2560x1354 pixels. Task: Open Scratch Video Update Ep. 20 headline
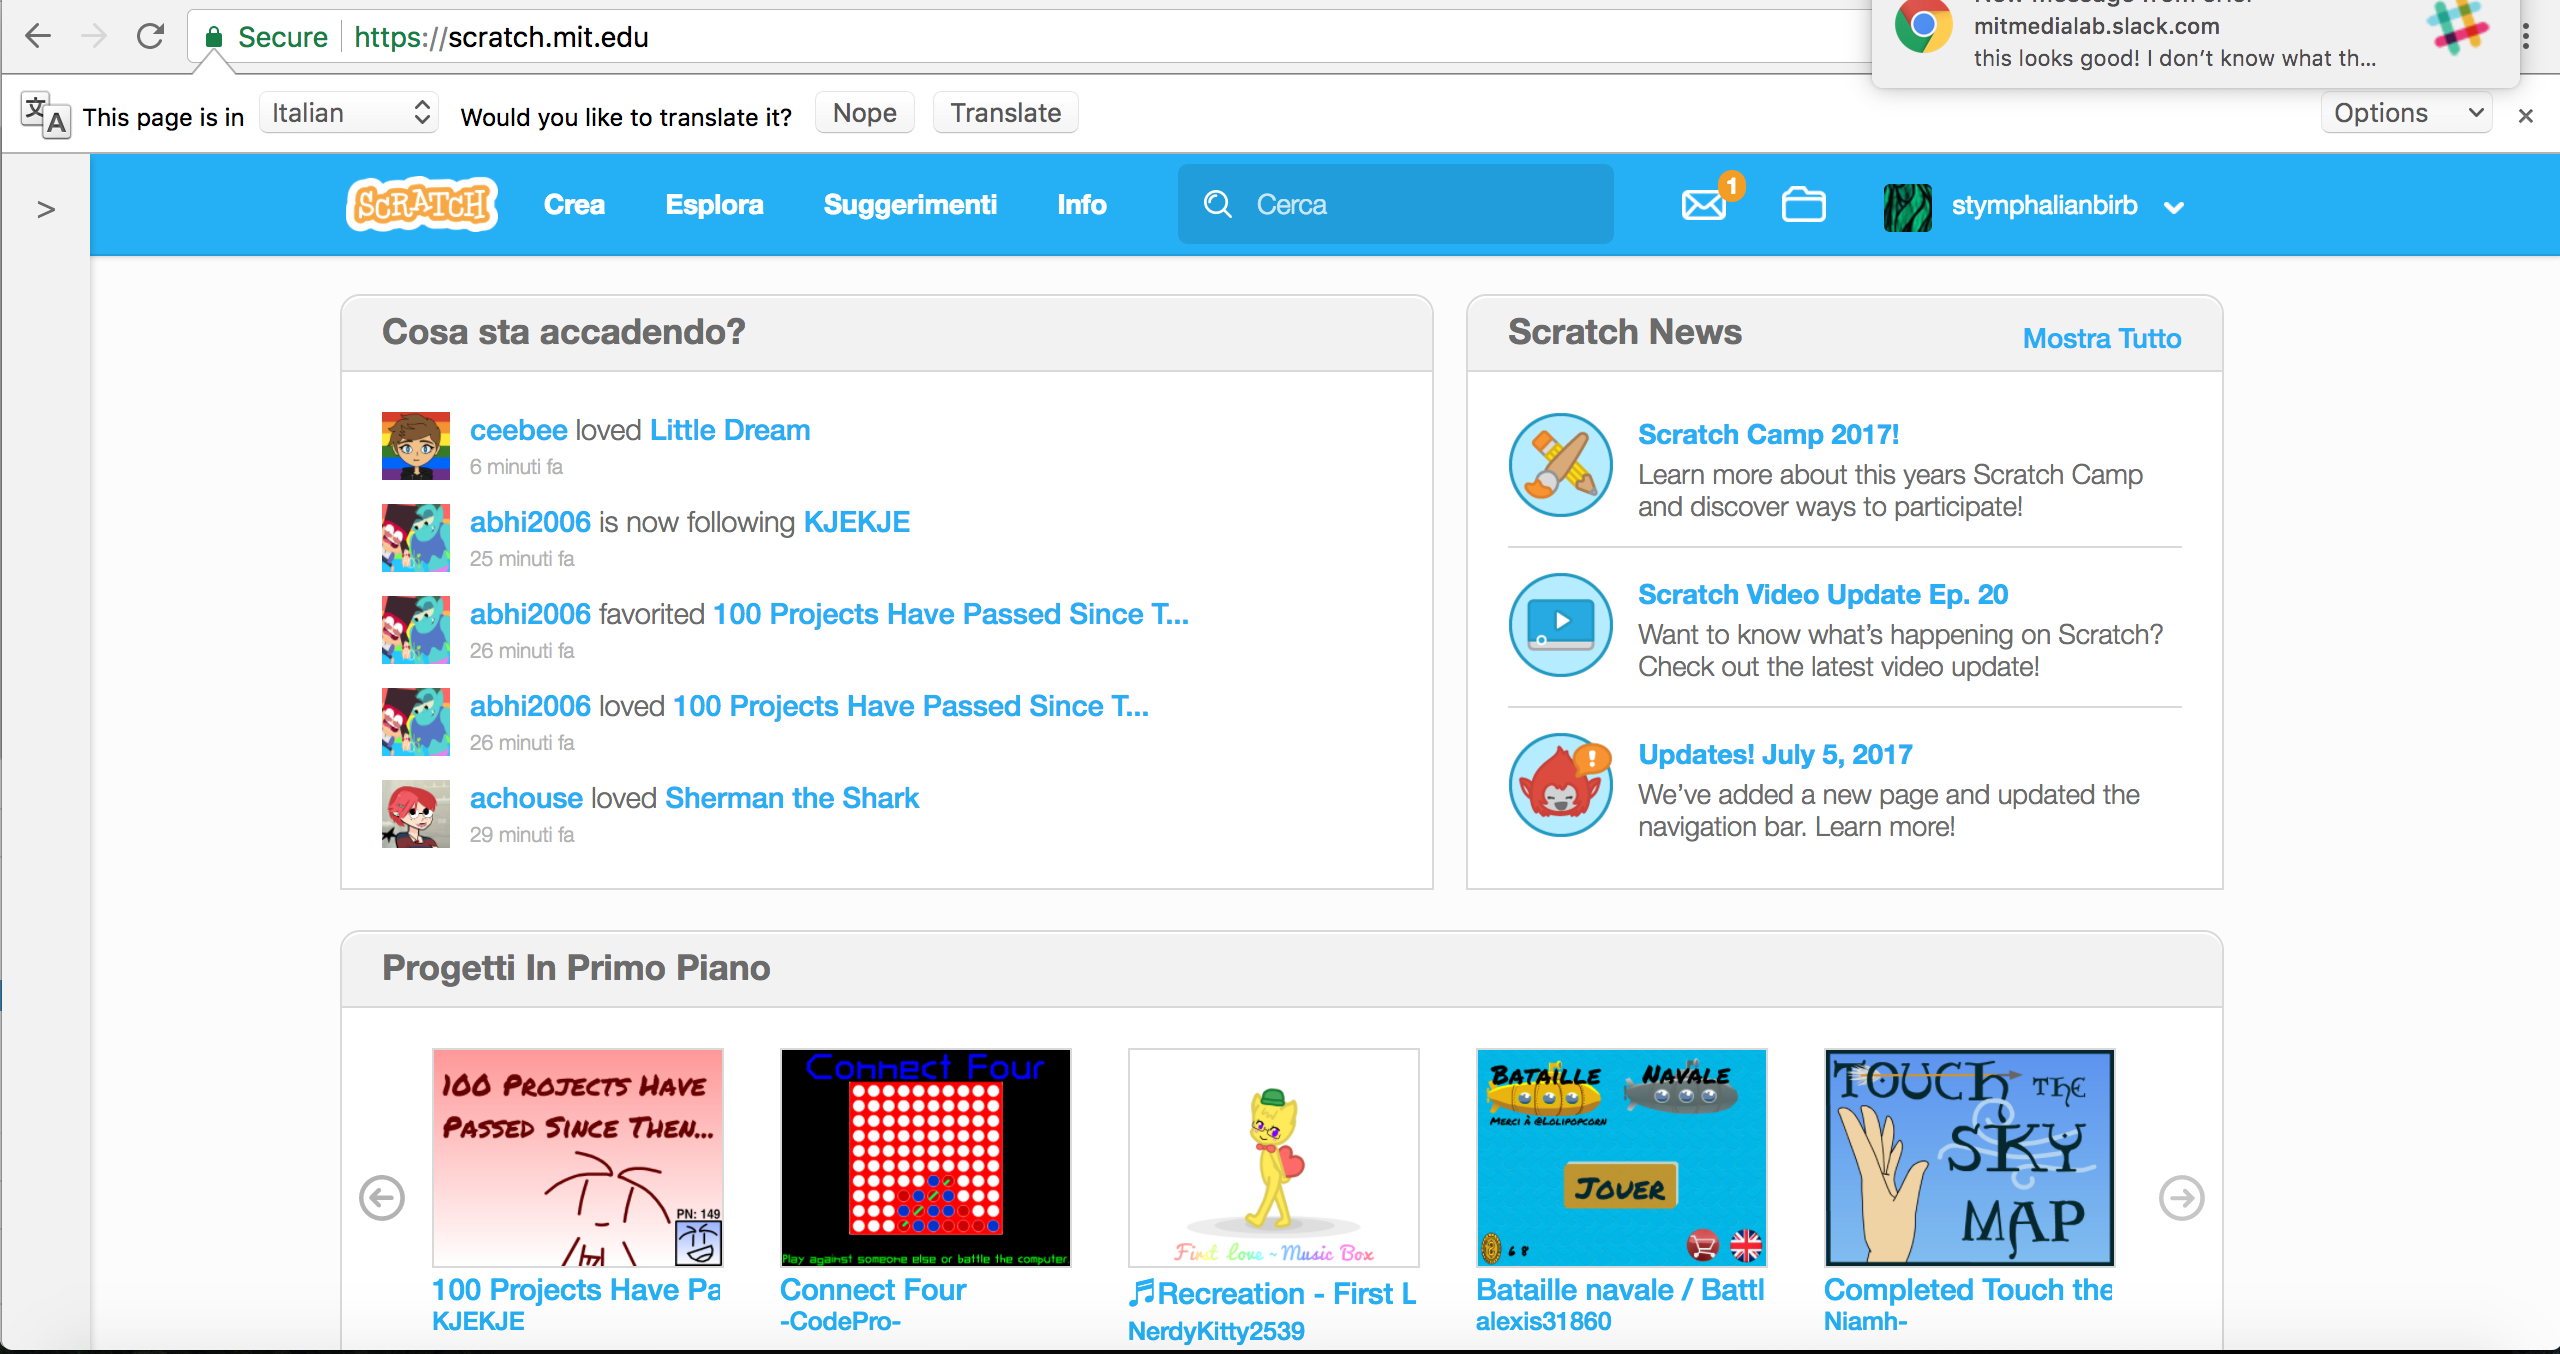pyautogui.click(x=1823, y=594)
